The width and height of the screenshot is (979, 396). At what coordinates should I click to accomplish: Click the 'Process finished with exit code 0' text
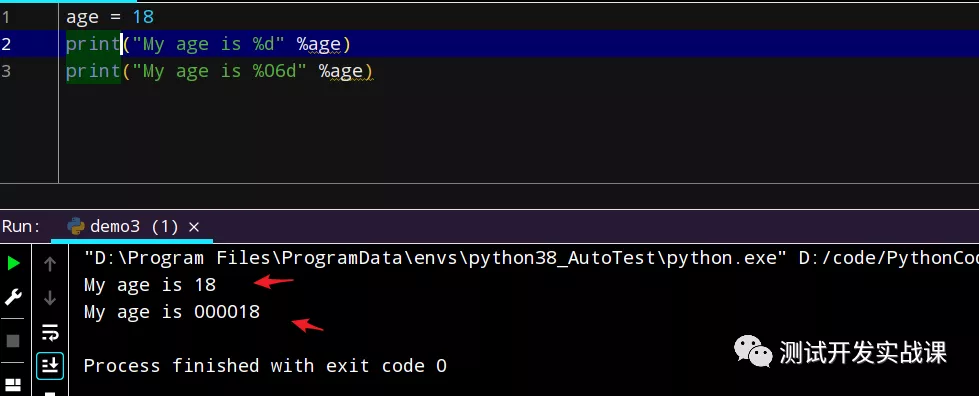coord(265,365)
